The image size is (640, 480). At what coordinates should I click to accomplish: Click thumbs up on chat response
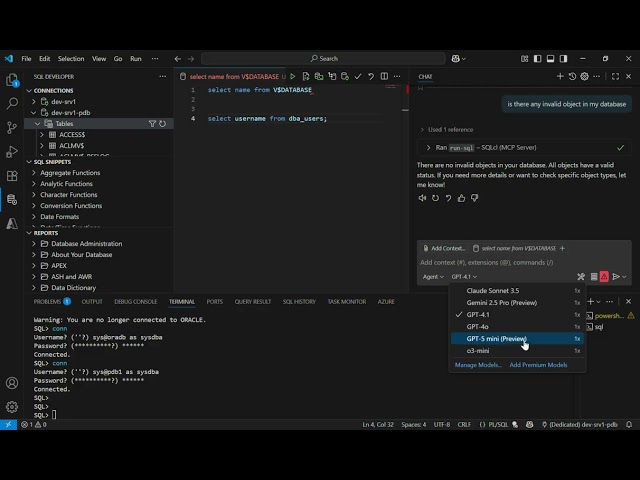[x=461, y=198]
